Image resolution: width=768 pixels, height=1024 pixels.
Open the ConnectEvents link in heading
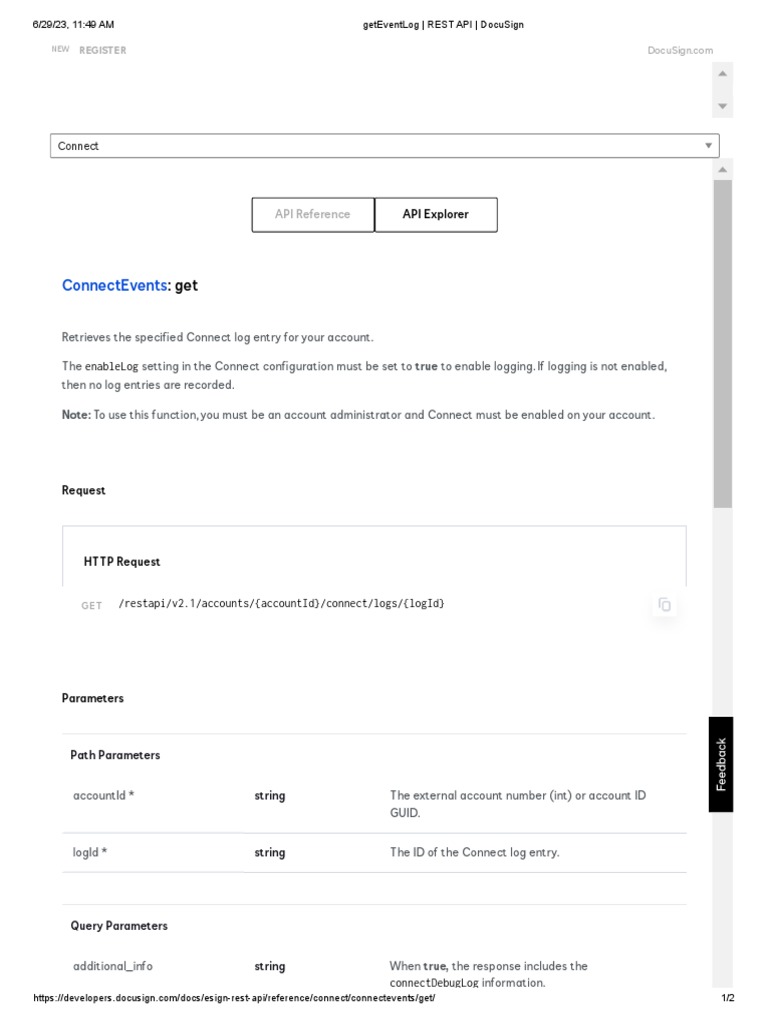click(x=114, y=285)
